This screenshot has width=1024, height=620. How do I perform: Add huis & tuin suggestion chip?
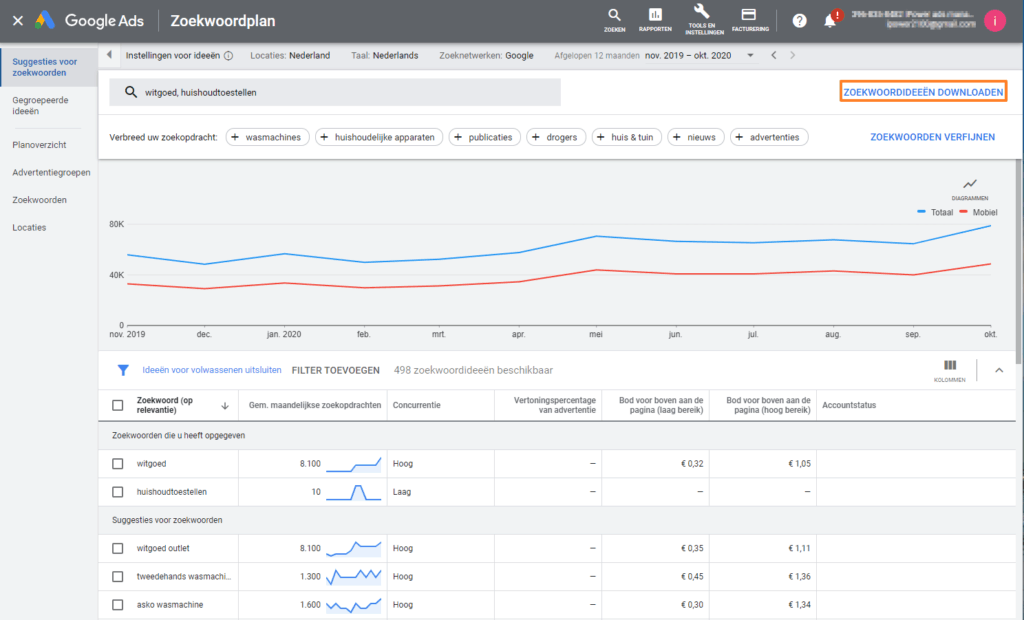pyautogui.click(x=626, y=137)
